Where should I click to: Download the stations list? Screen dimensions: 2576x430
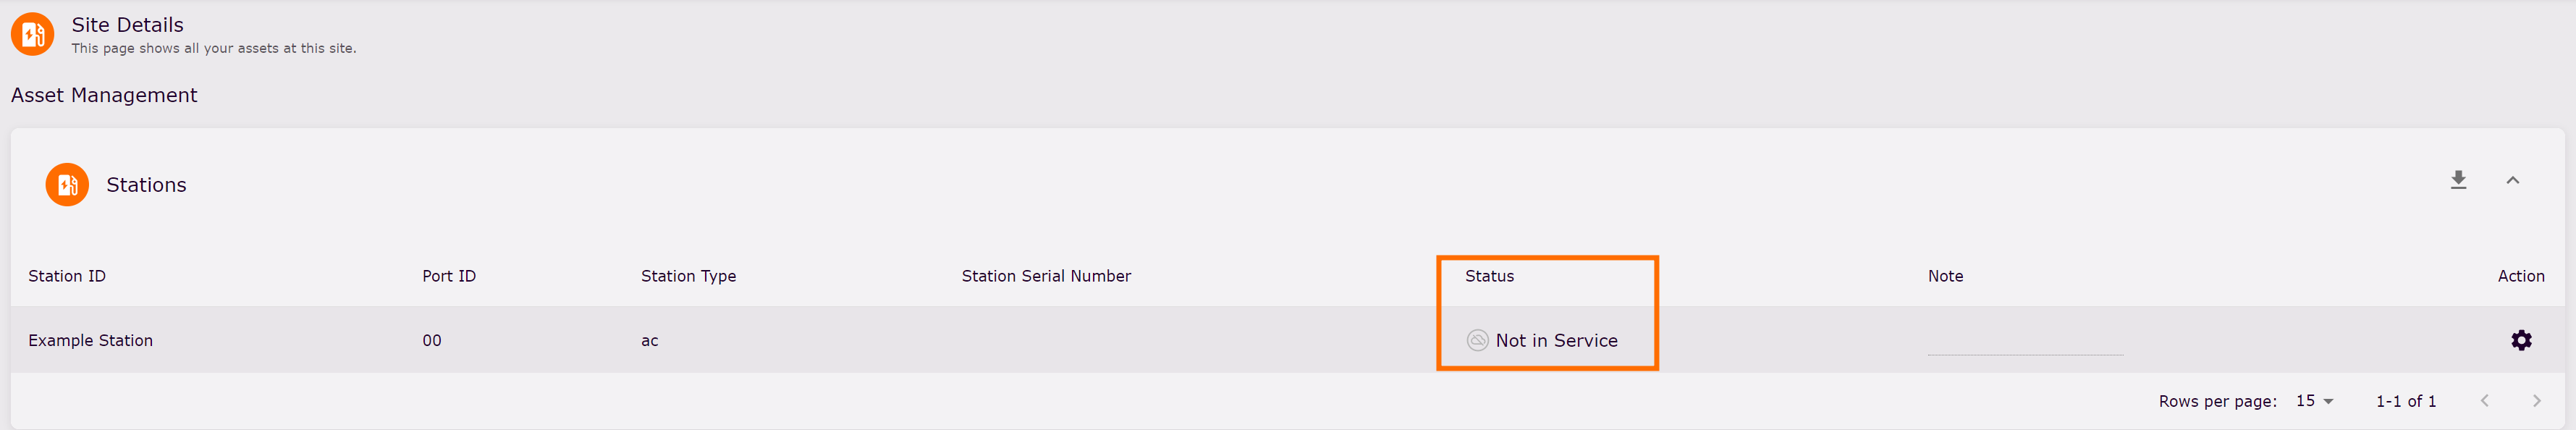(x=2458, y=180)
